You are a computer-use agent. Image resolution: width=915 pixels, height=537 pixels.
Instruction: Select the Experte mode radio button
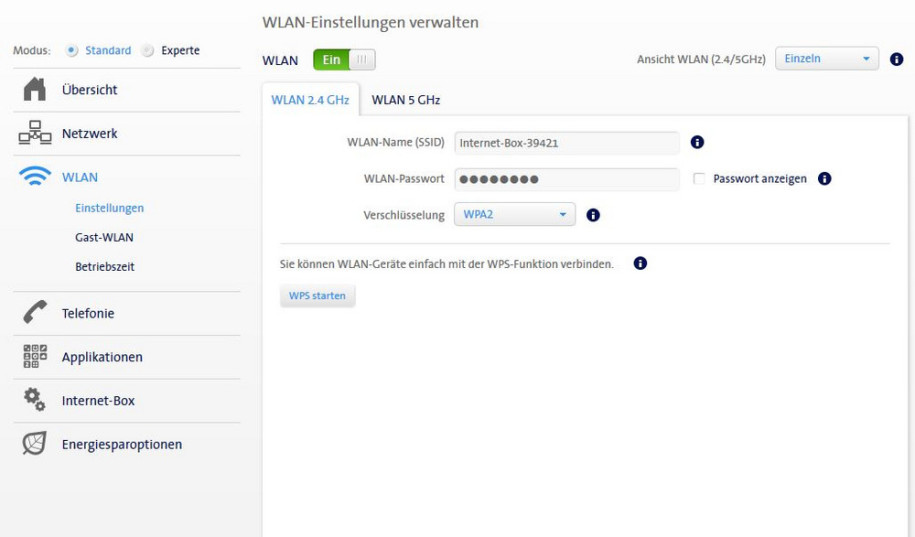[148, 50]
